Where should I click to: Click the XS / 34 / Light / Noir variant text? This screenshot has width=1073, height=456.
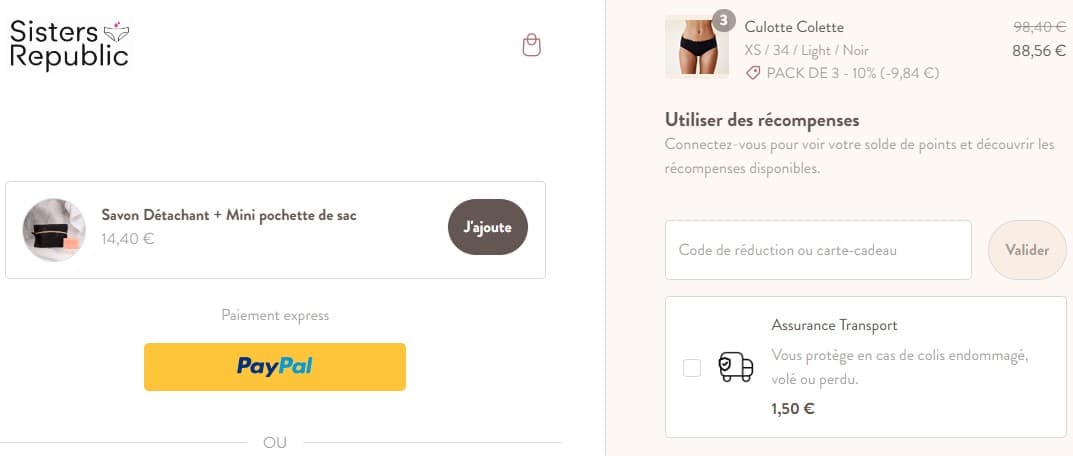pos(806,50)
